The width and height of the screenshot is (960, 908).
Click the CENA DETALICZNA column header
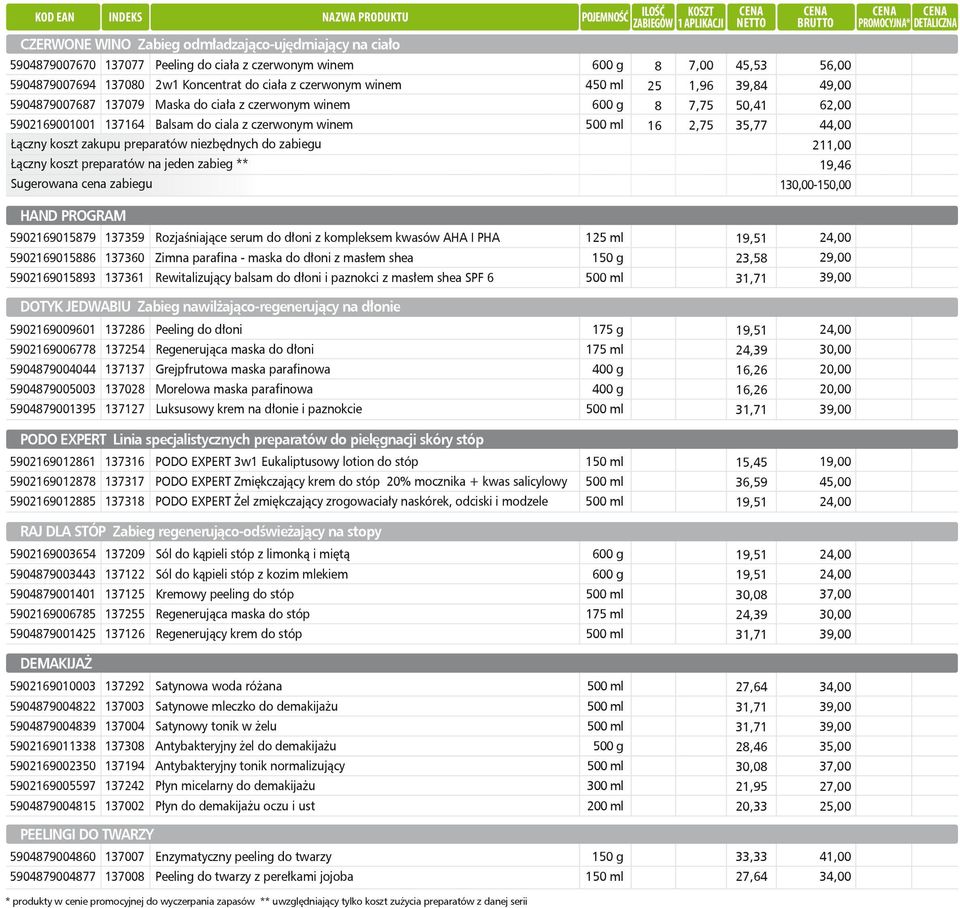pyautogui.click(x=935, y=17)
